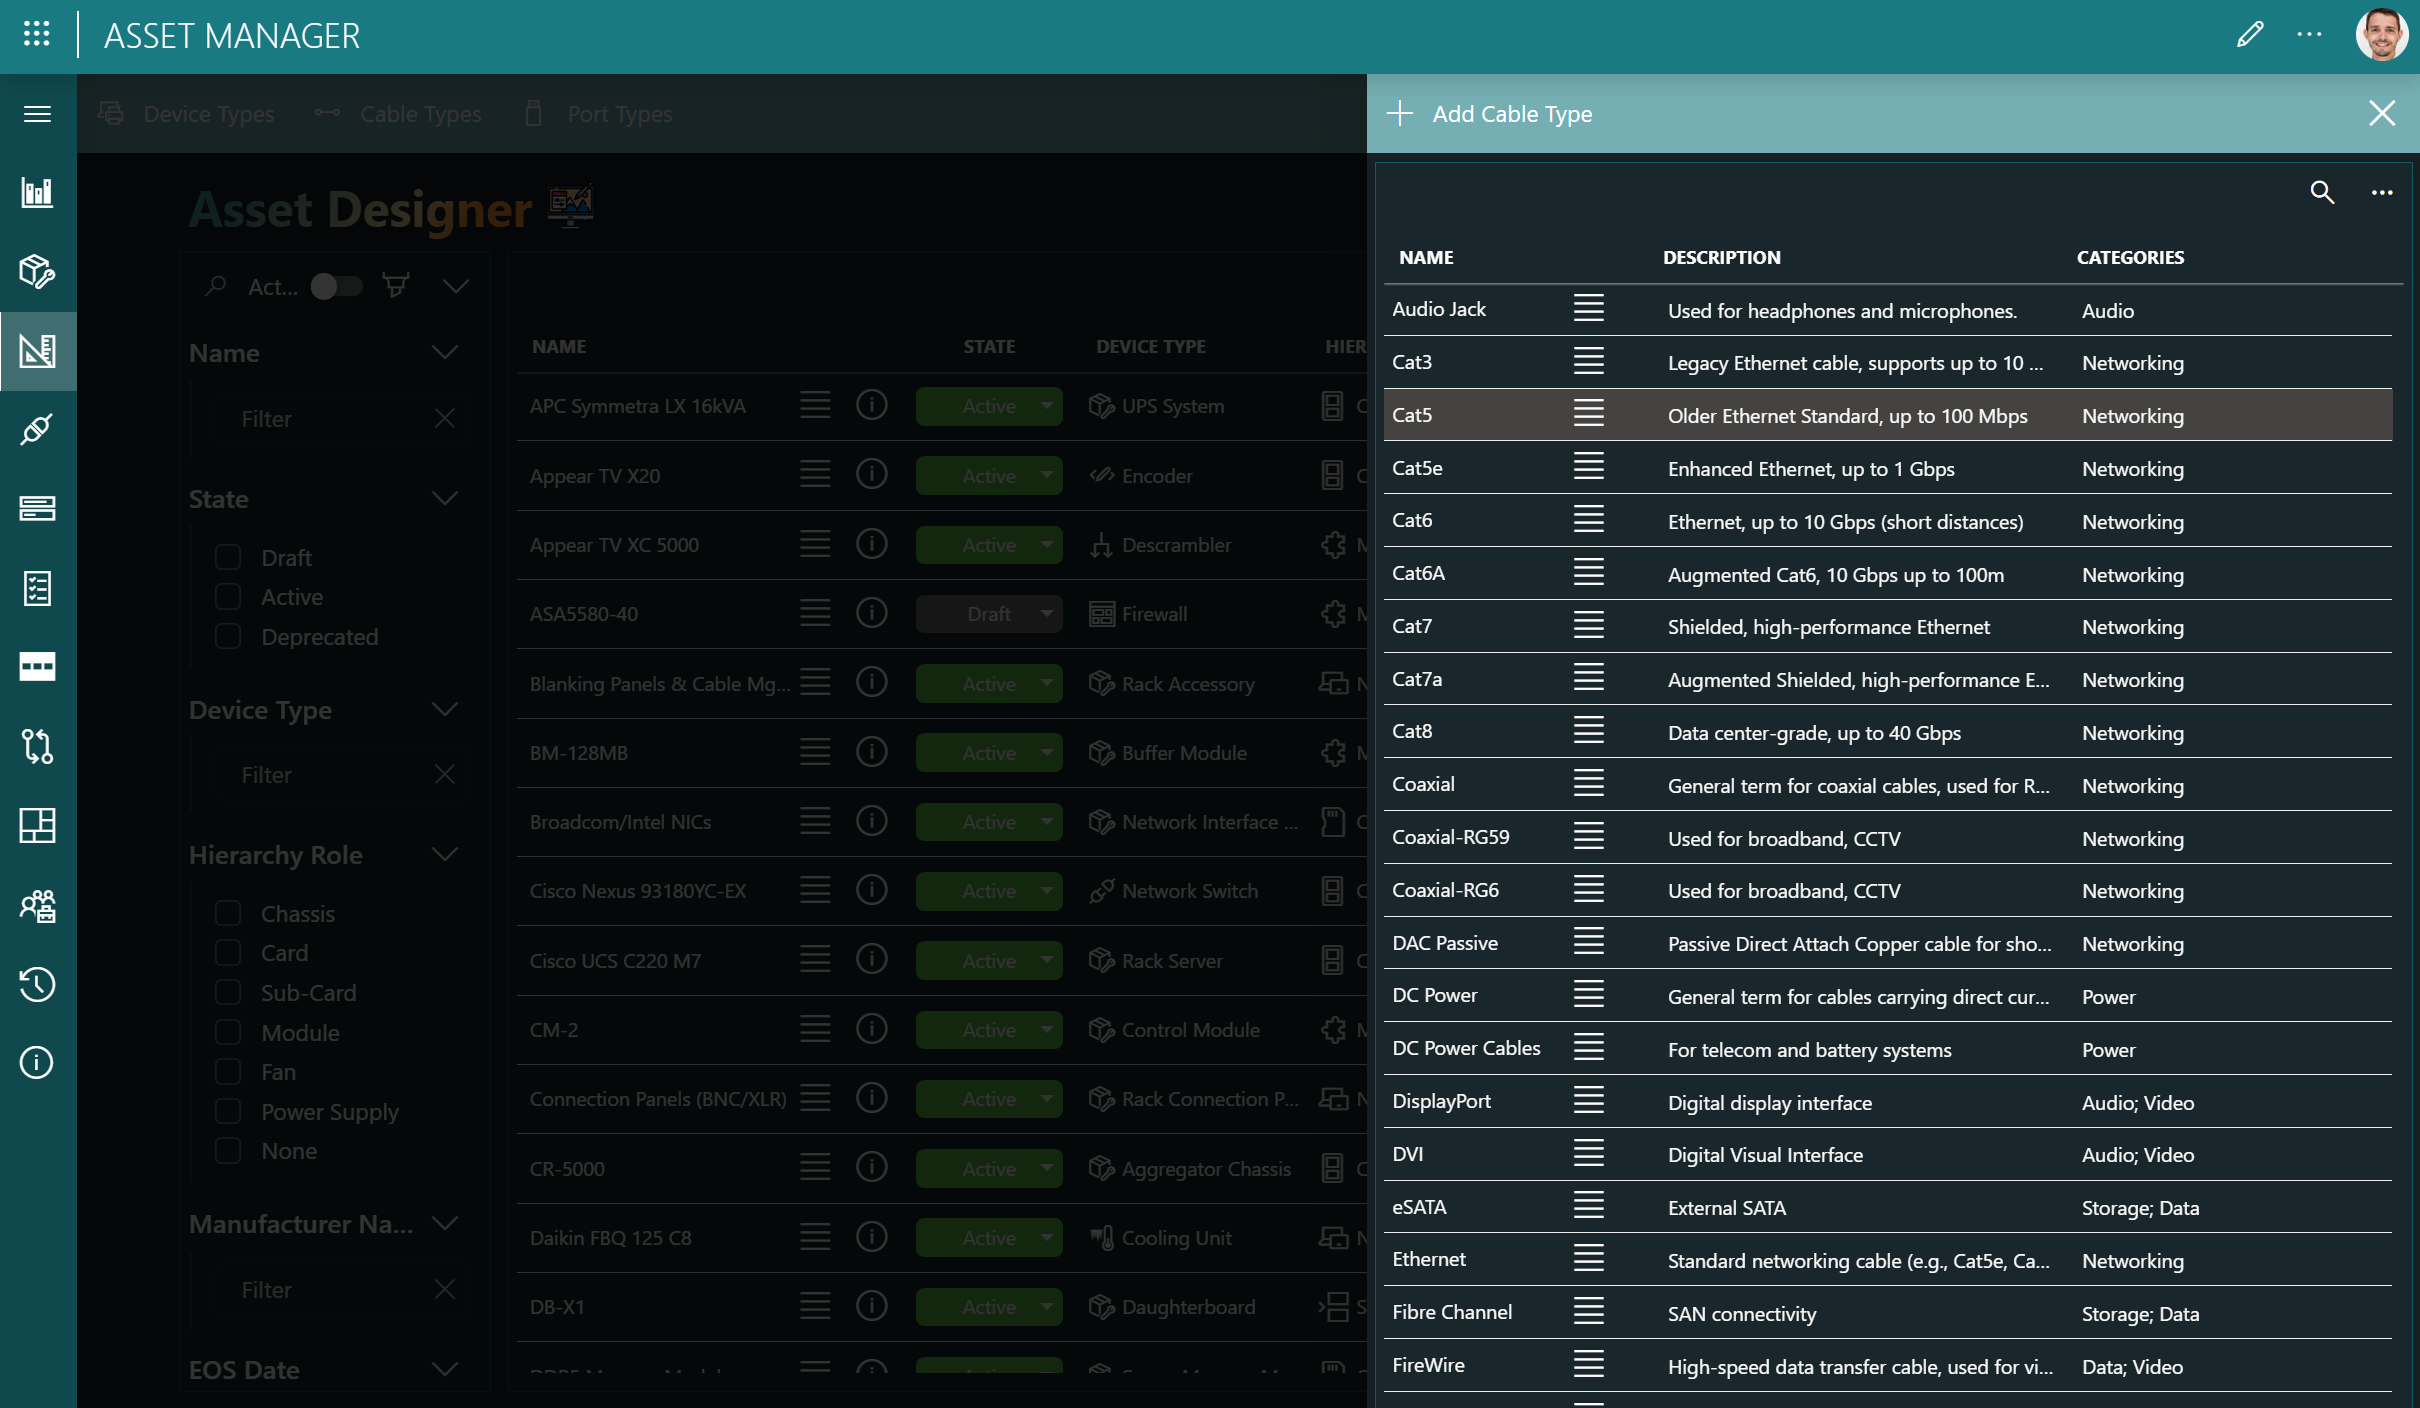The image size is (2420, 1408).
Task: Open the cable panel more options ellipsis
Action: [2382, 192]
